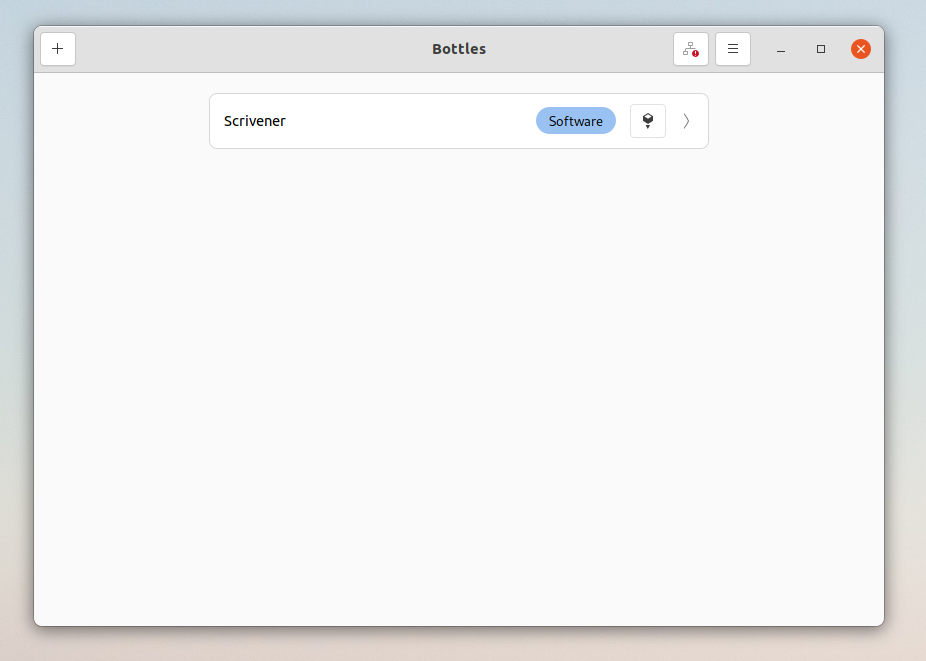
Task: Open the network connection warning icon
Action: pyautogui.click(x=690, y=49)
